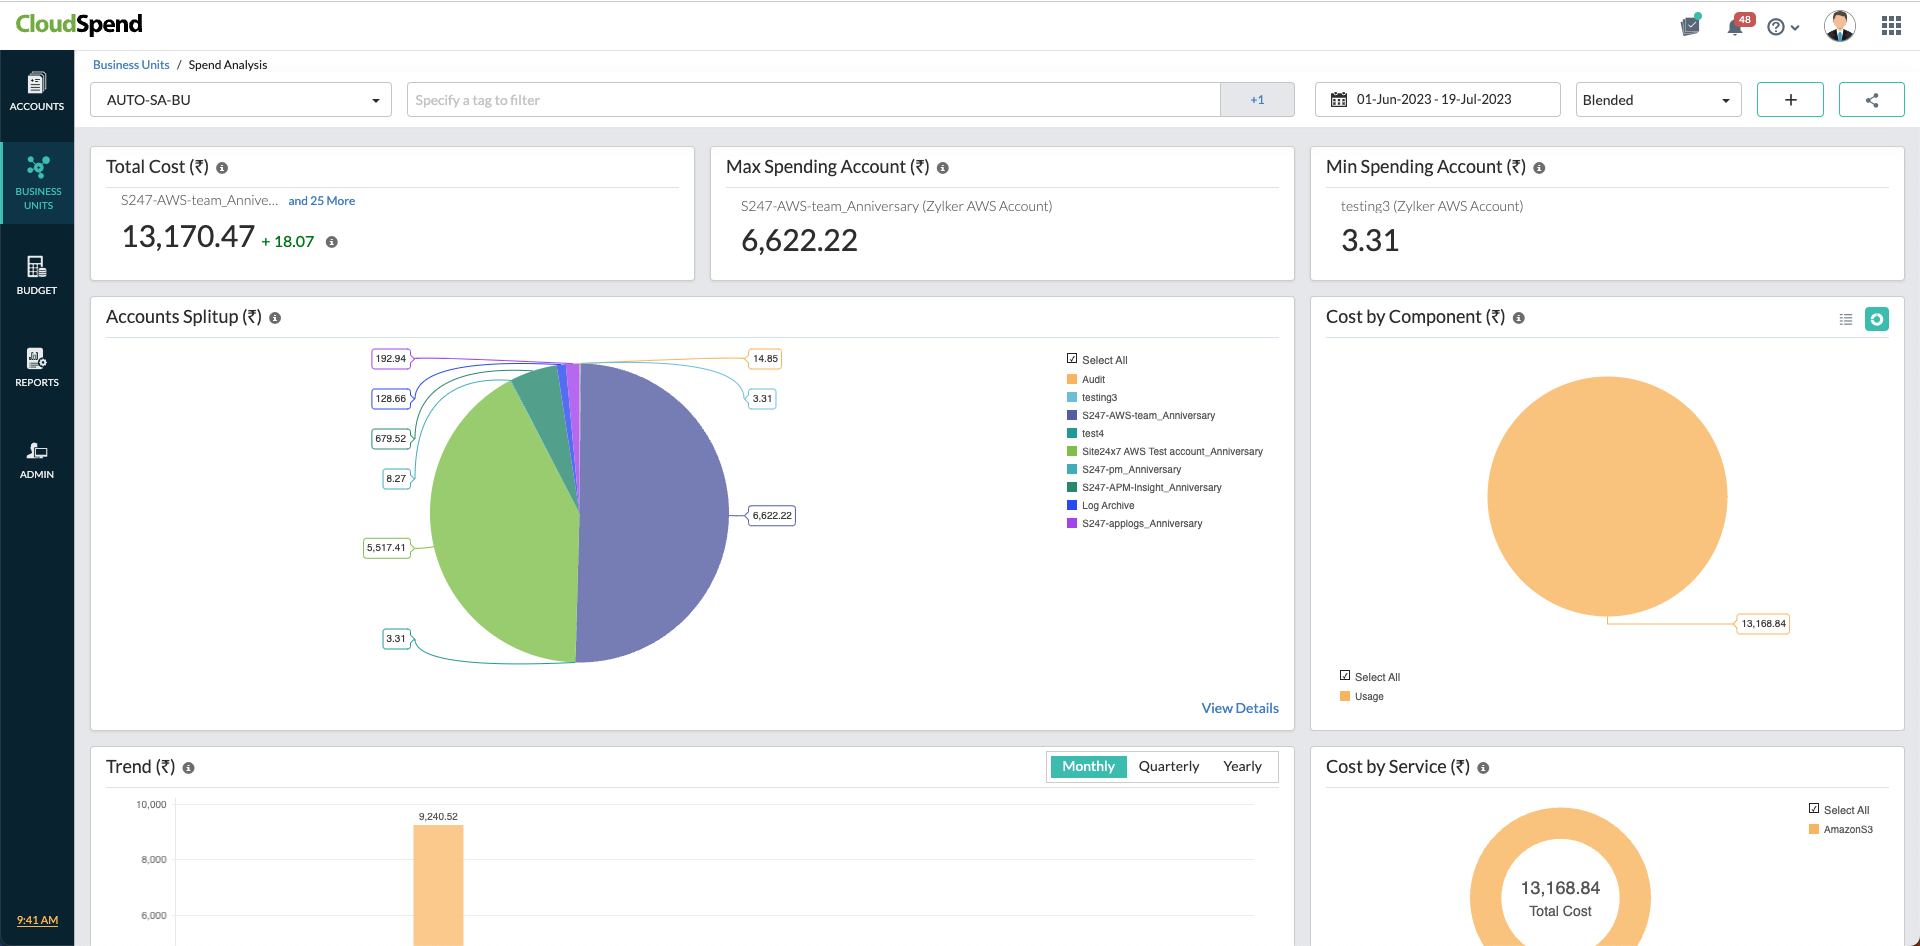Open the AUTO-SA-BU business unit dropdown
The height and width of the screenshot is (946, 1920).
tap(240, 99)
